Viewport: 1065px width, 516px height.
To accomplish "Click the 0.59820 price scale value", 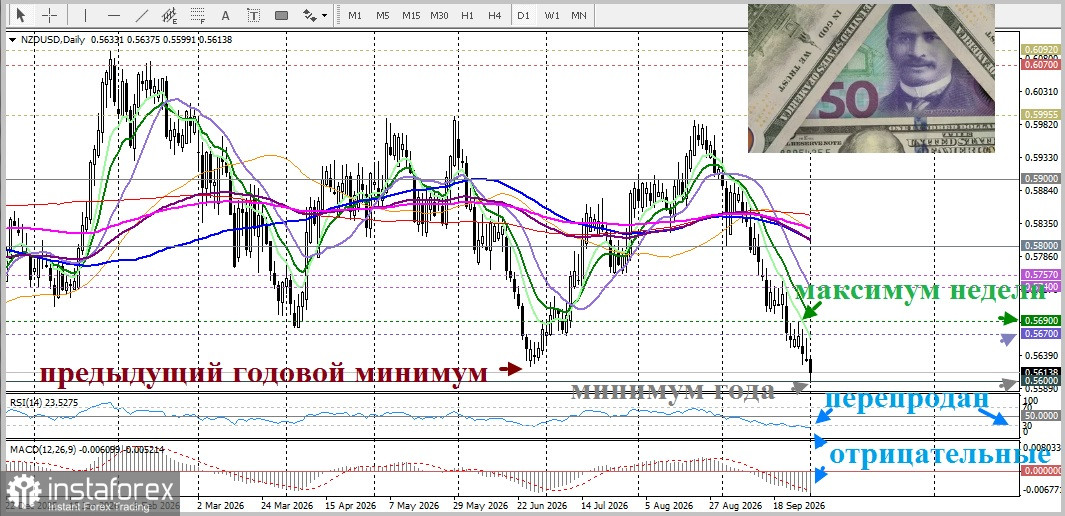I will click(1040, 125).
